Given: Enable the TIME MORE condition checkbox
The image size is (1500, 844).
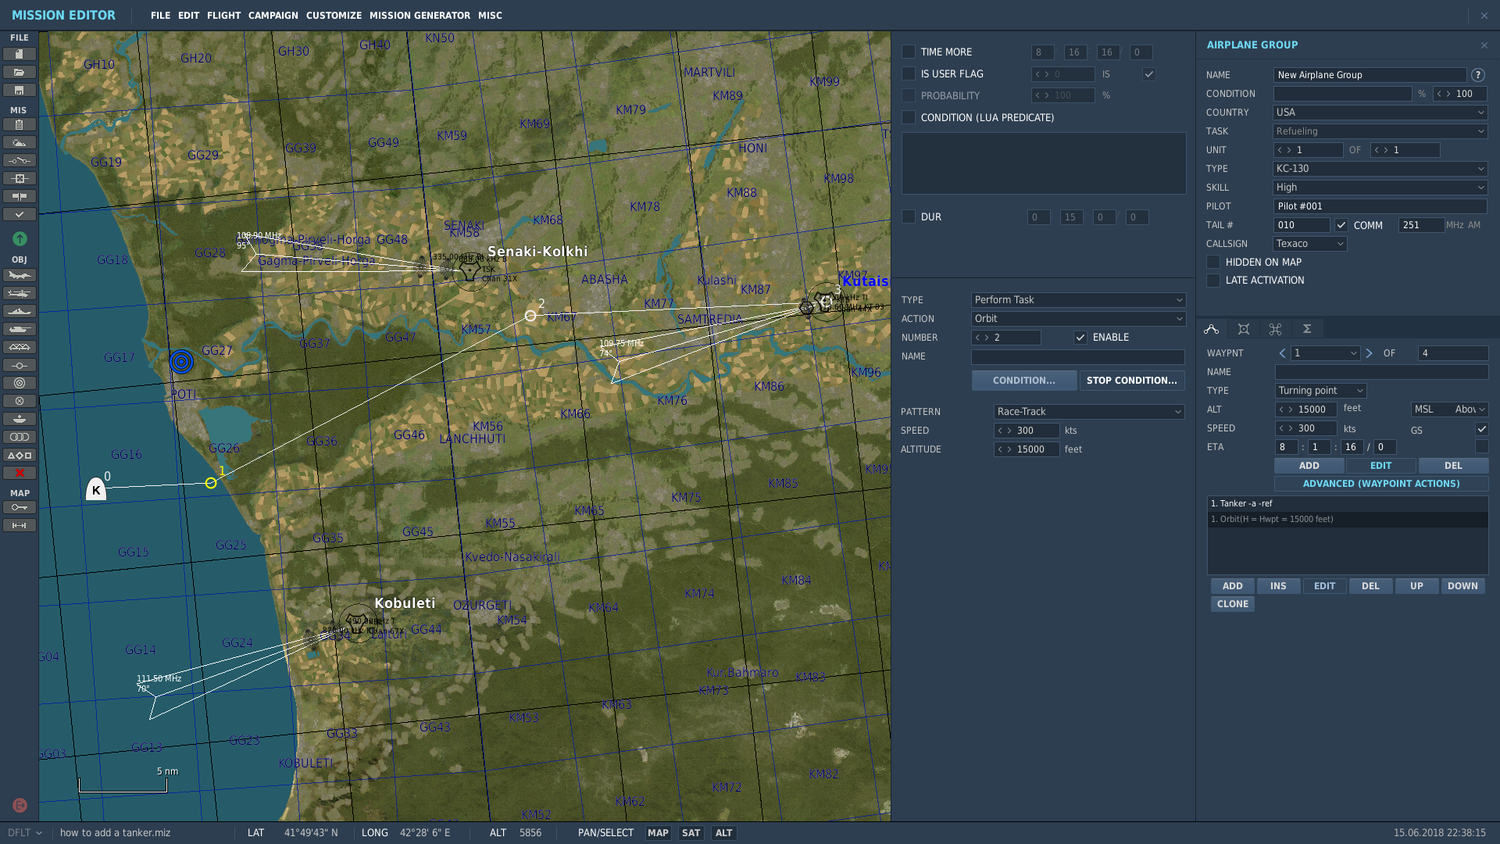Looking at the screenshot, I should pos(909,51).
